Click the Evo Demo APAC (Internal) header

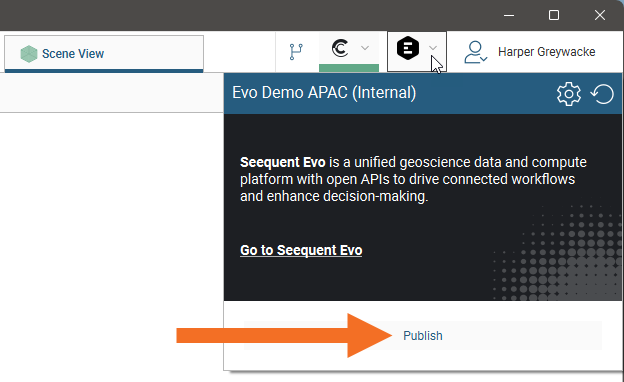(324, 93)
